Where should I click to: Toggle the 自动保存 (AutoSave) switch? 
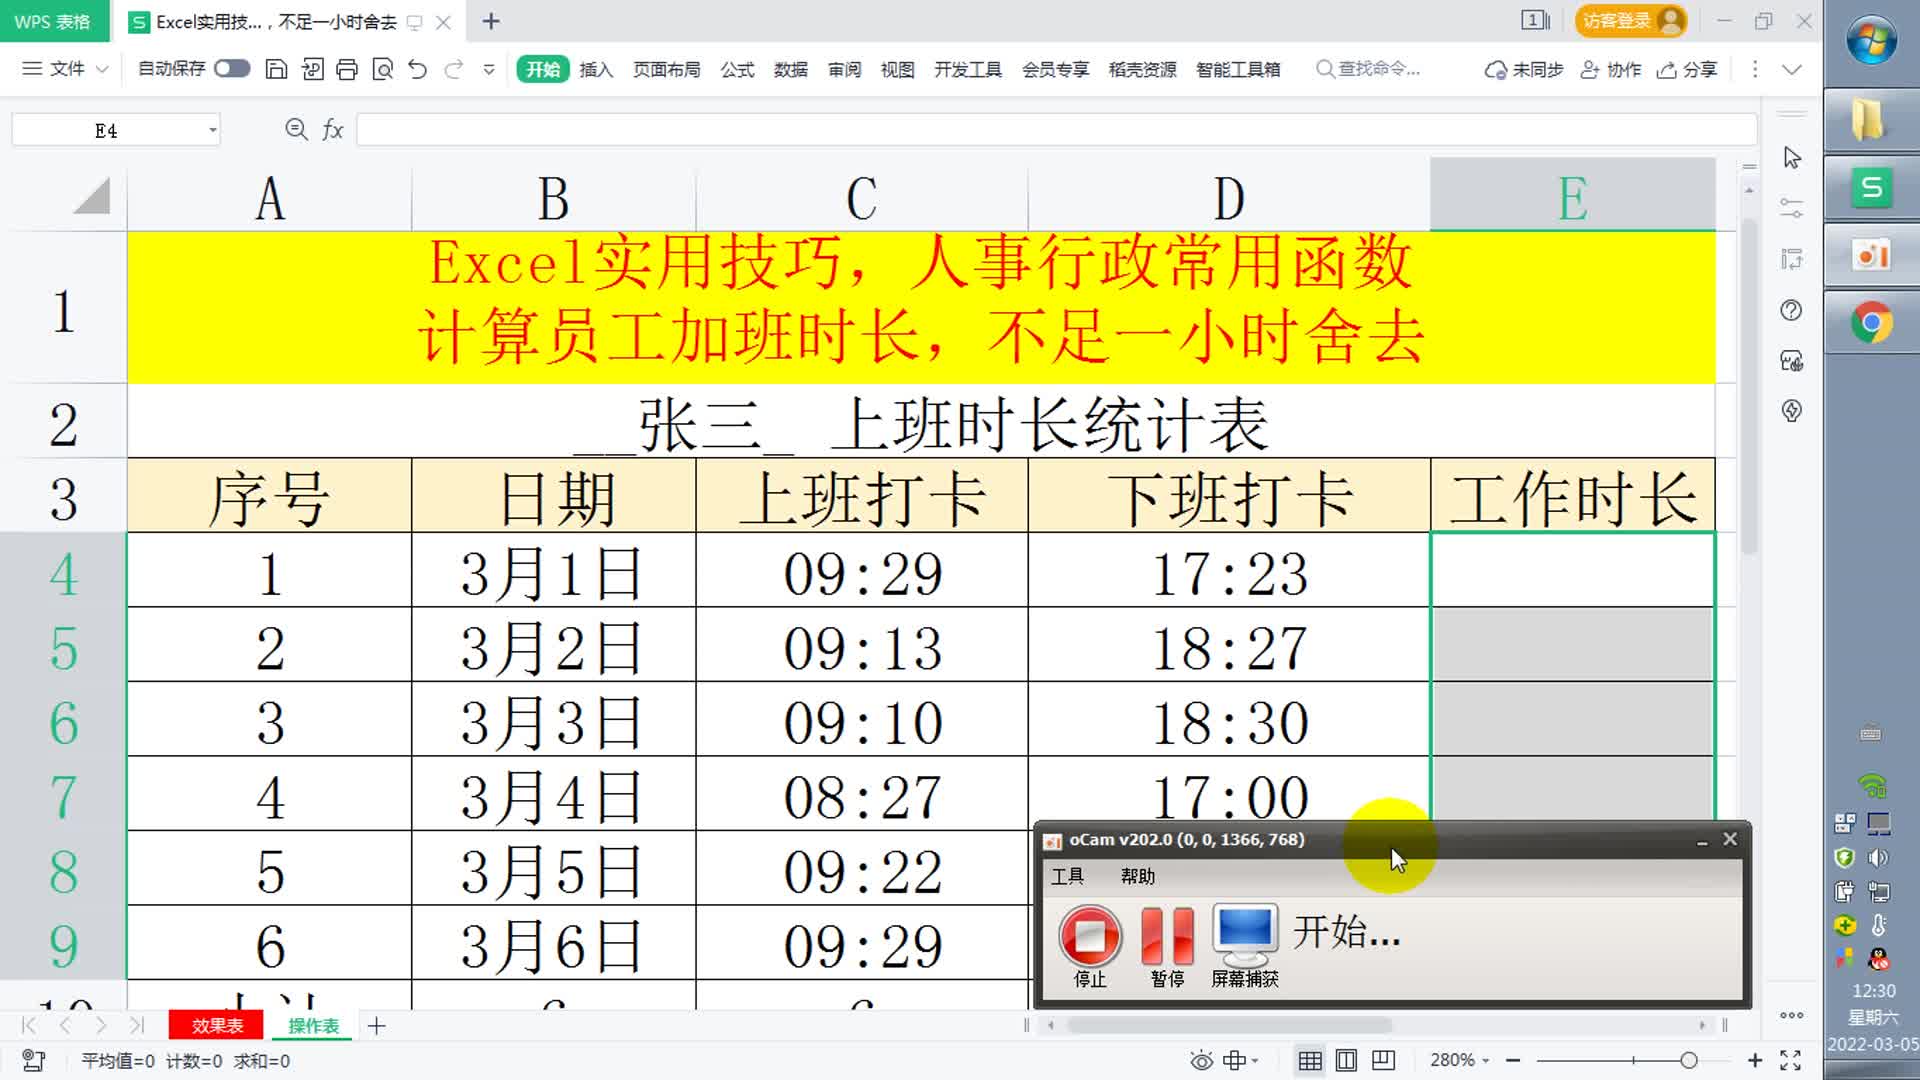click(x=231, y=69)
